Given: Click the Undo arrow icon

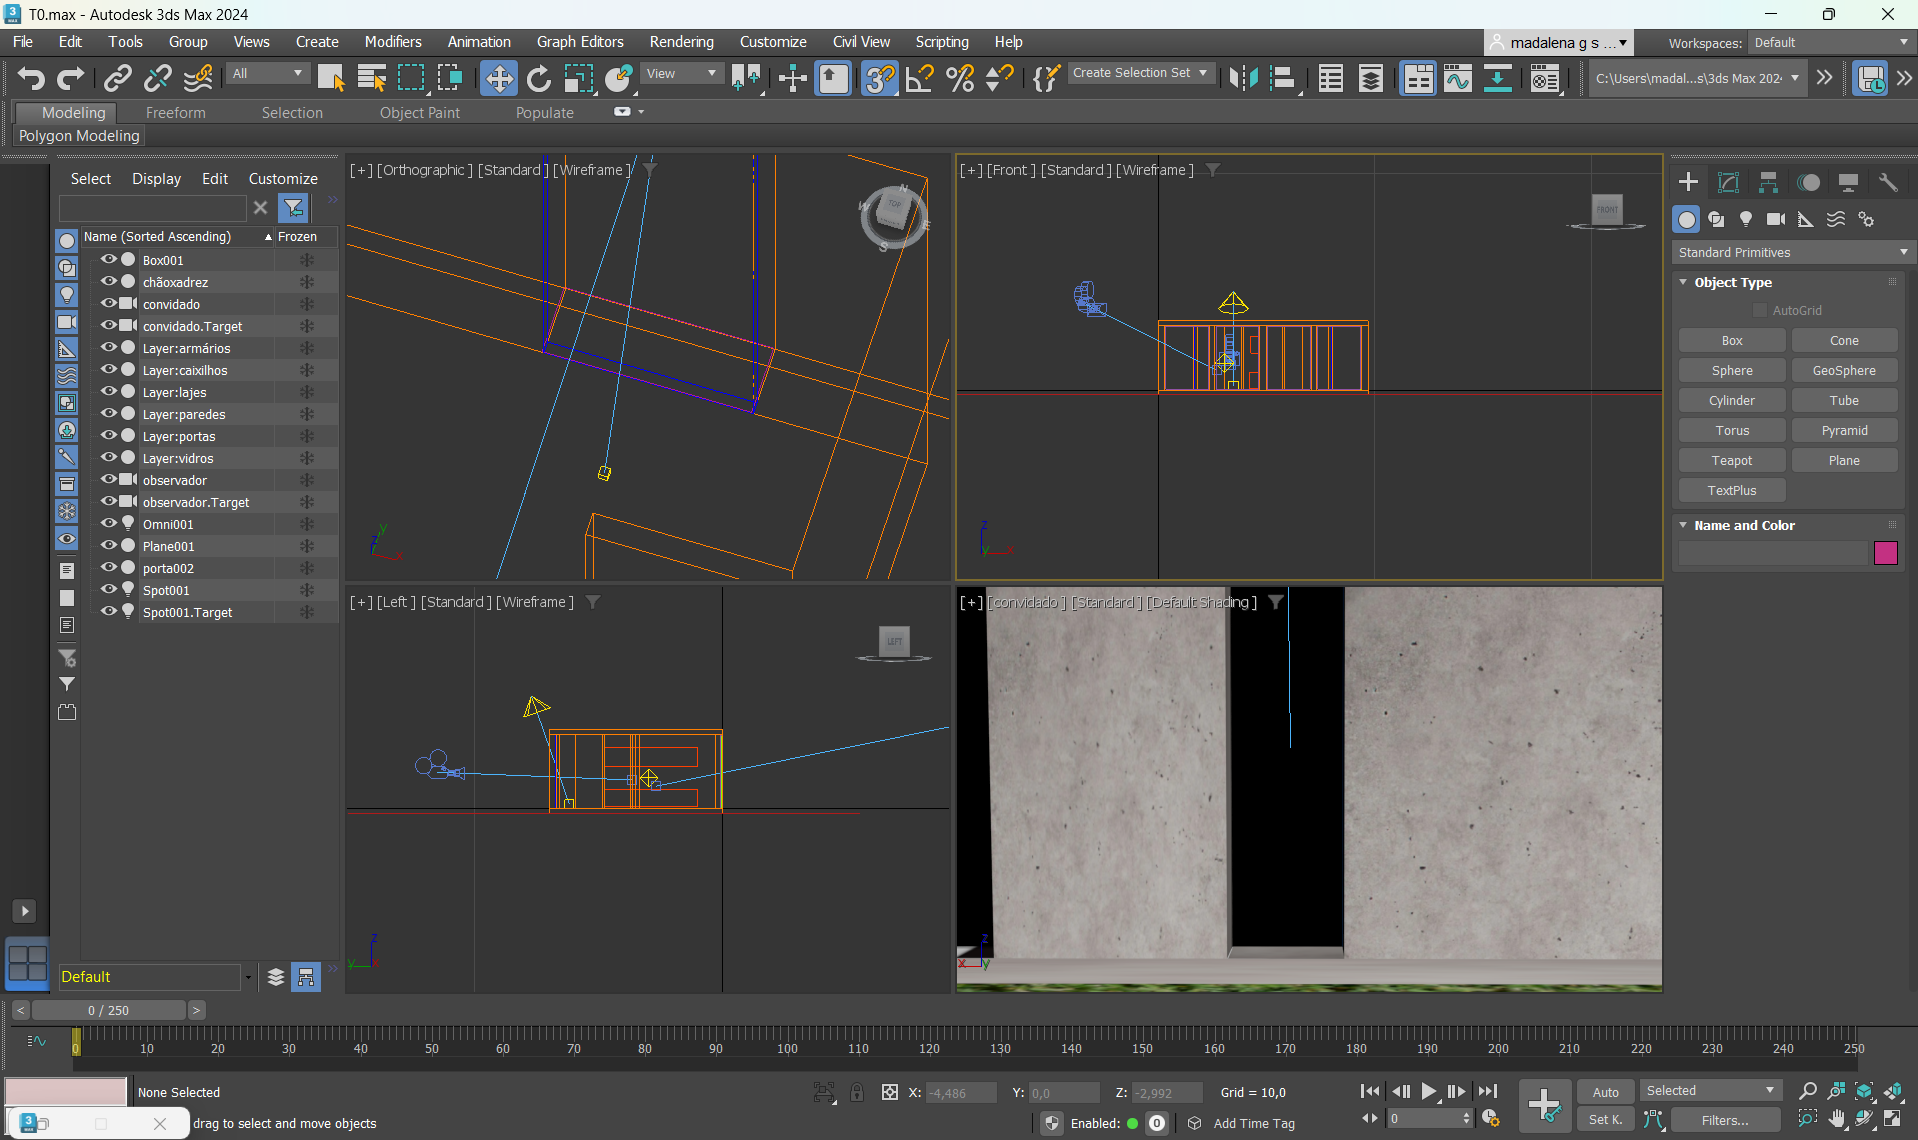Looking at the screenshot, I should (x=31, y=78).
